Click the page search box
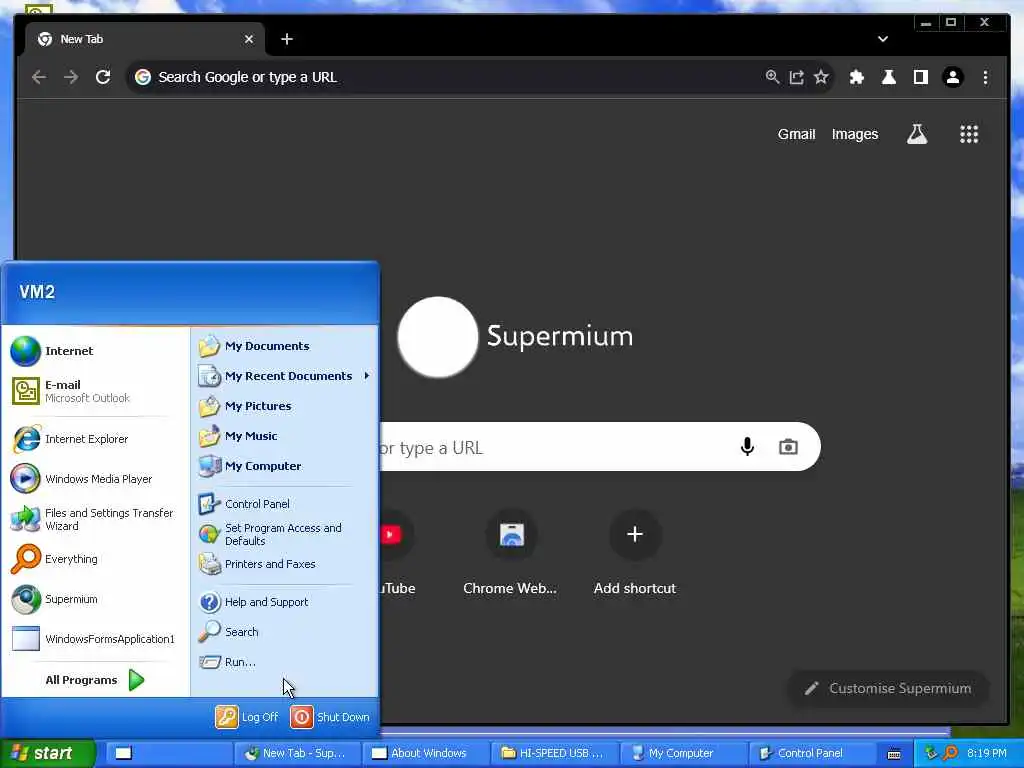1024x768 pixels. tap(598, 447)
